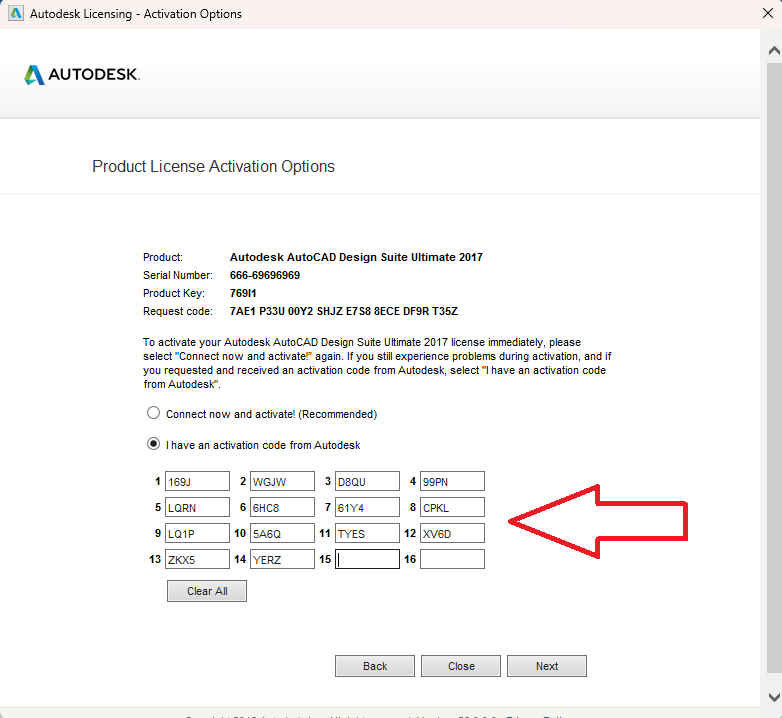
Task: Click the Autodesk logo in header
Action: pos(82,74)
